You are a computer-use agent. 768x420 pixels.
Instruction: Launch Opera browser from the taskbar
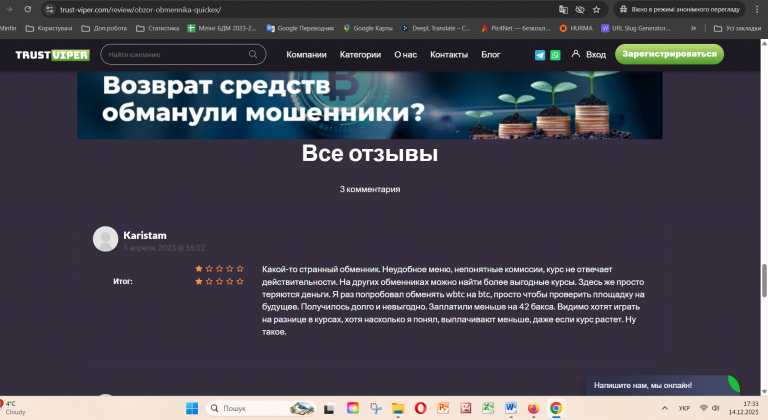pos(420,408)
